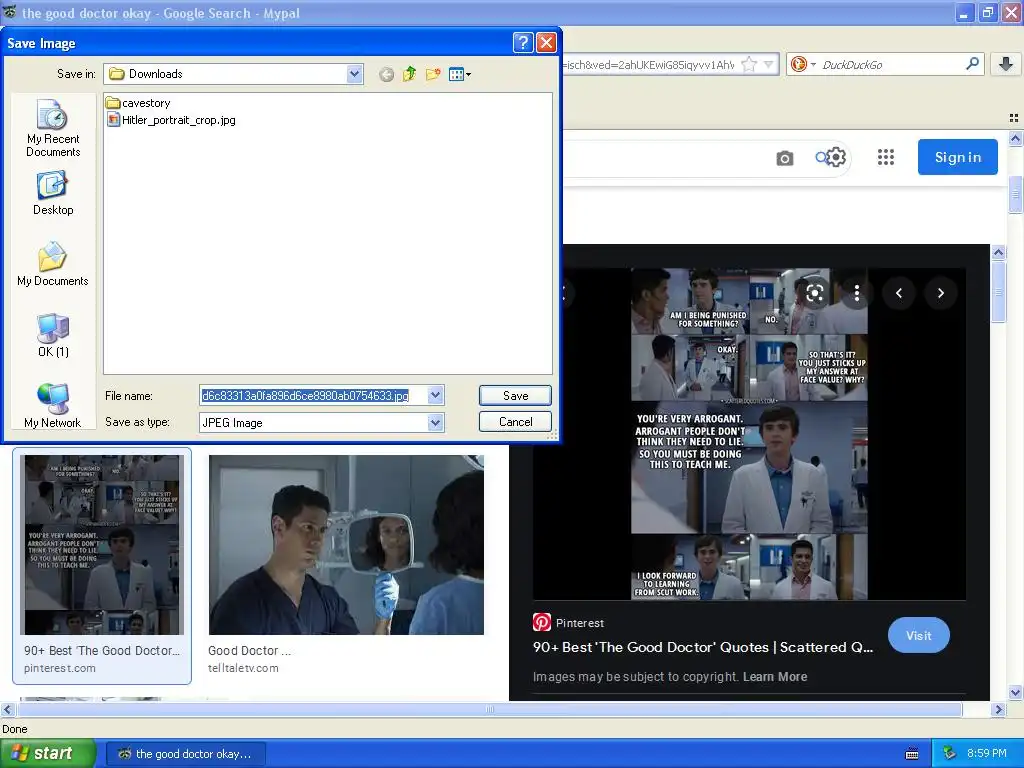Click the page vertical scrollbar up arrow
The width and height of the screenshot is (1024, 768).
(1016, 138)
